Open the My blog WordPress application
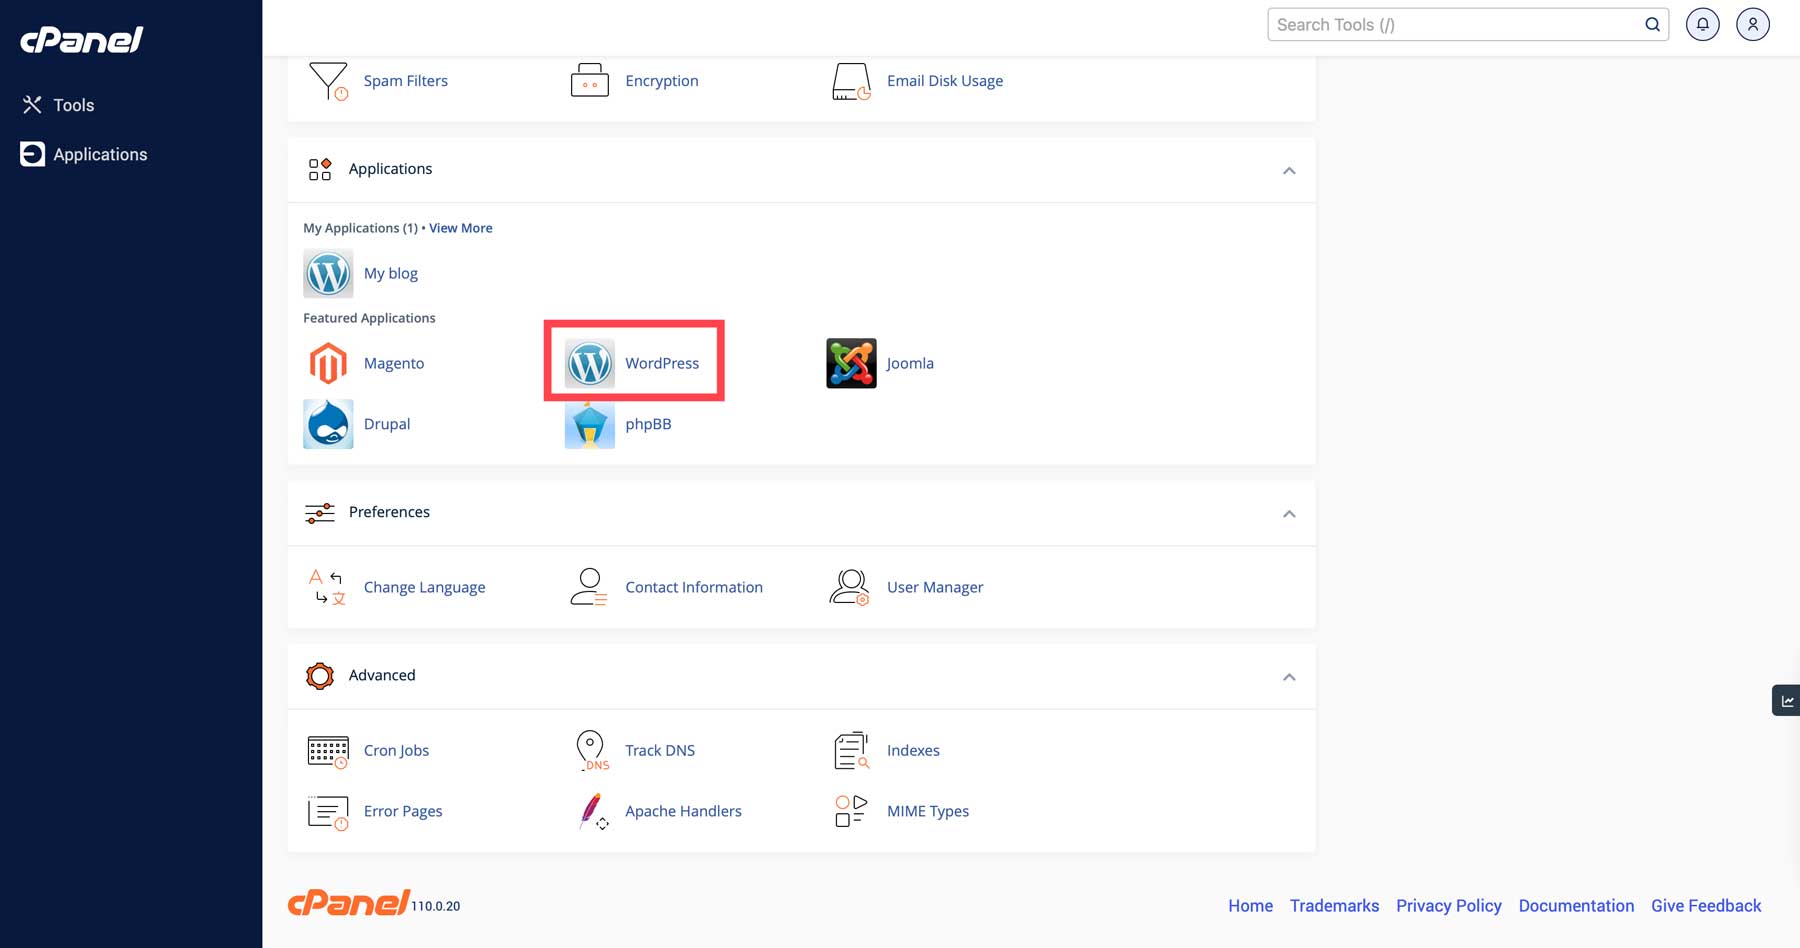 point(391,272)
